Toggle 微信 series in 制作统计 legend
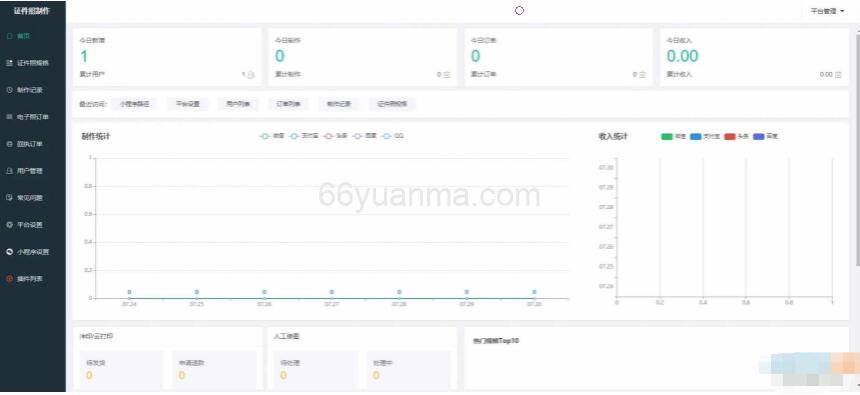 pos(273,136)
